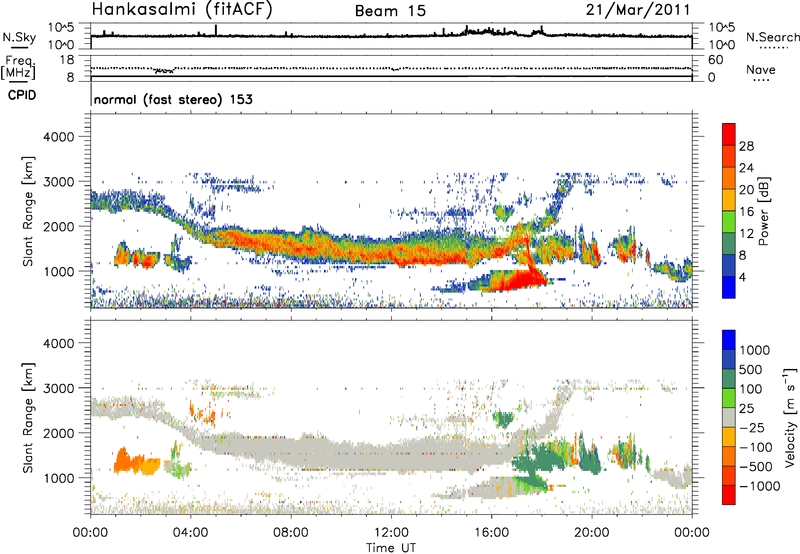The image size is (800, 554).
Task: Click the intense red echo patch near 17:00 below 1000 km
Action: 520,281
